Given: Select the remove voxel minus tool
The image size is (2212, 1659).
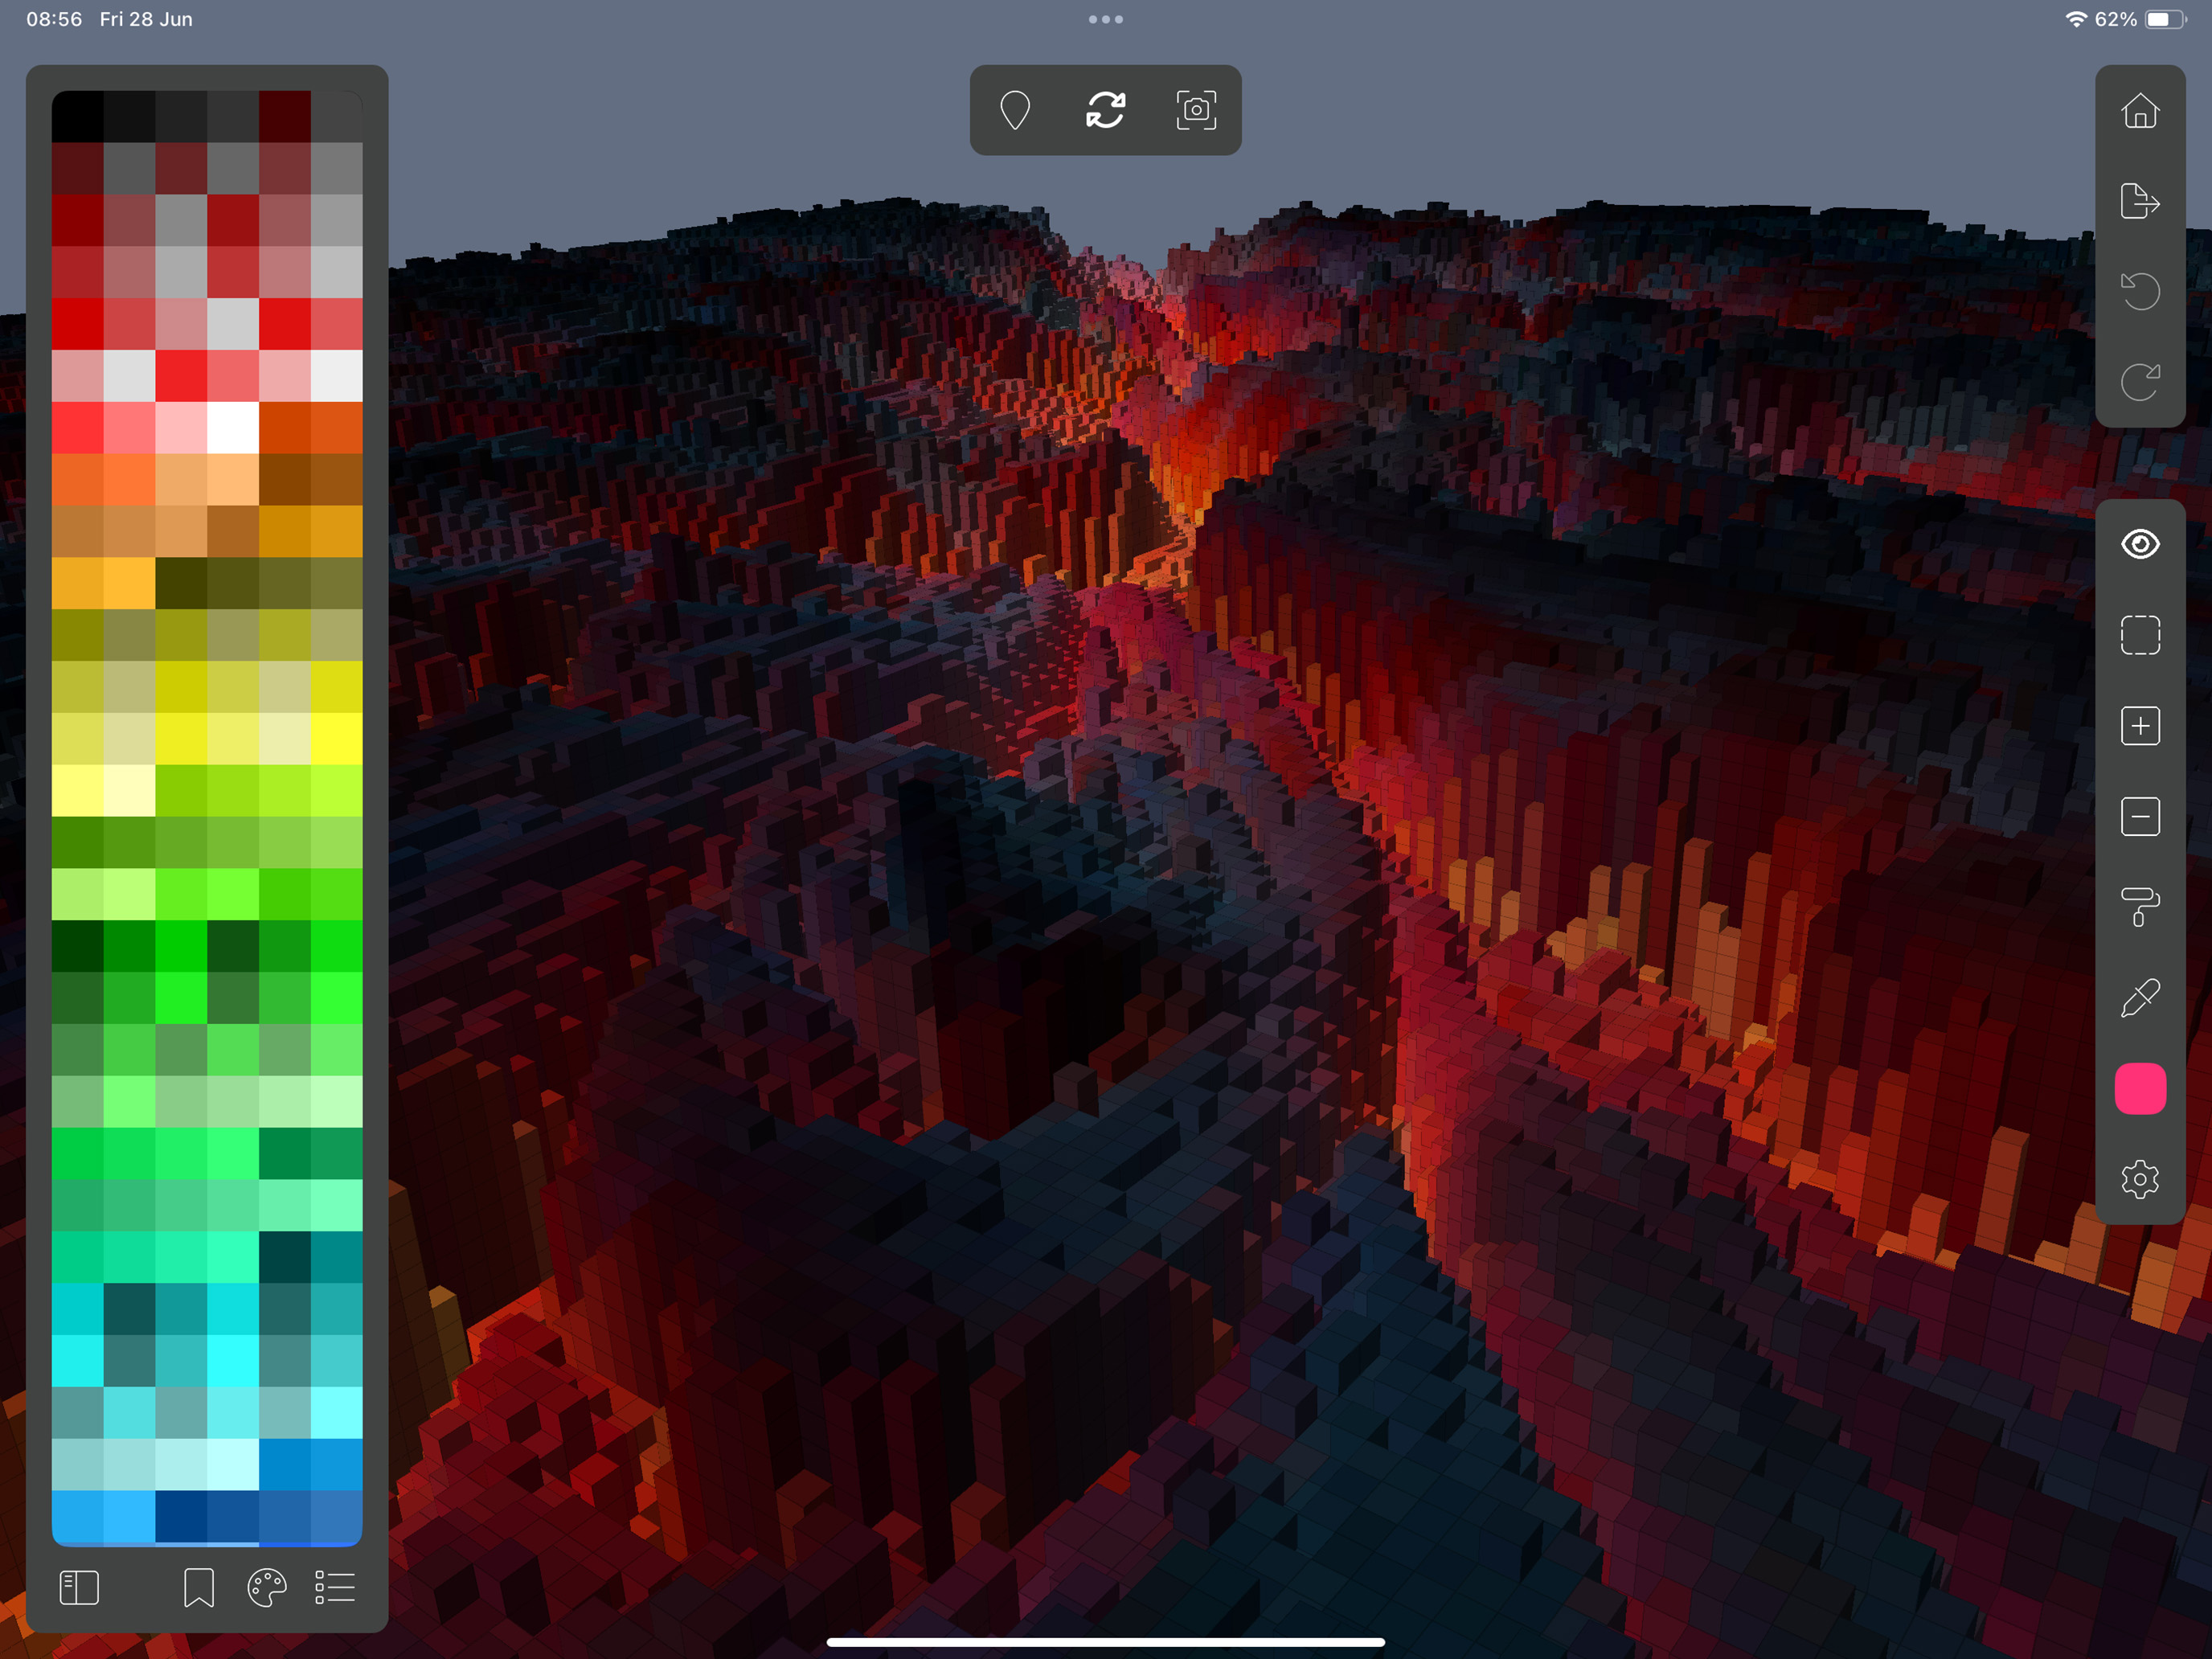Looking at the screenshot, I should click(x=2140, y=816).
